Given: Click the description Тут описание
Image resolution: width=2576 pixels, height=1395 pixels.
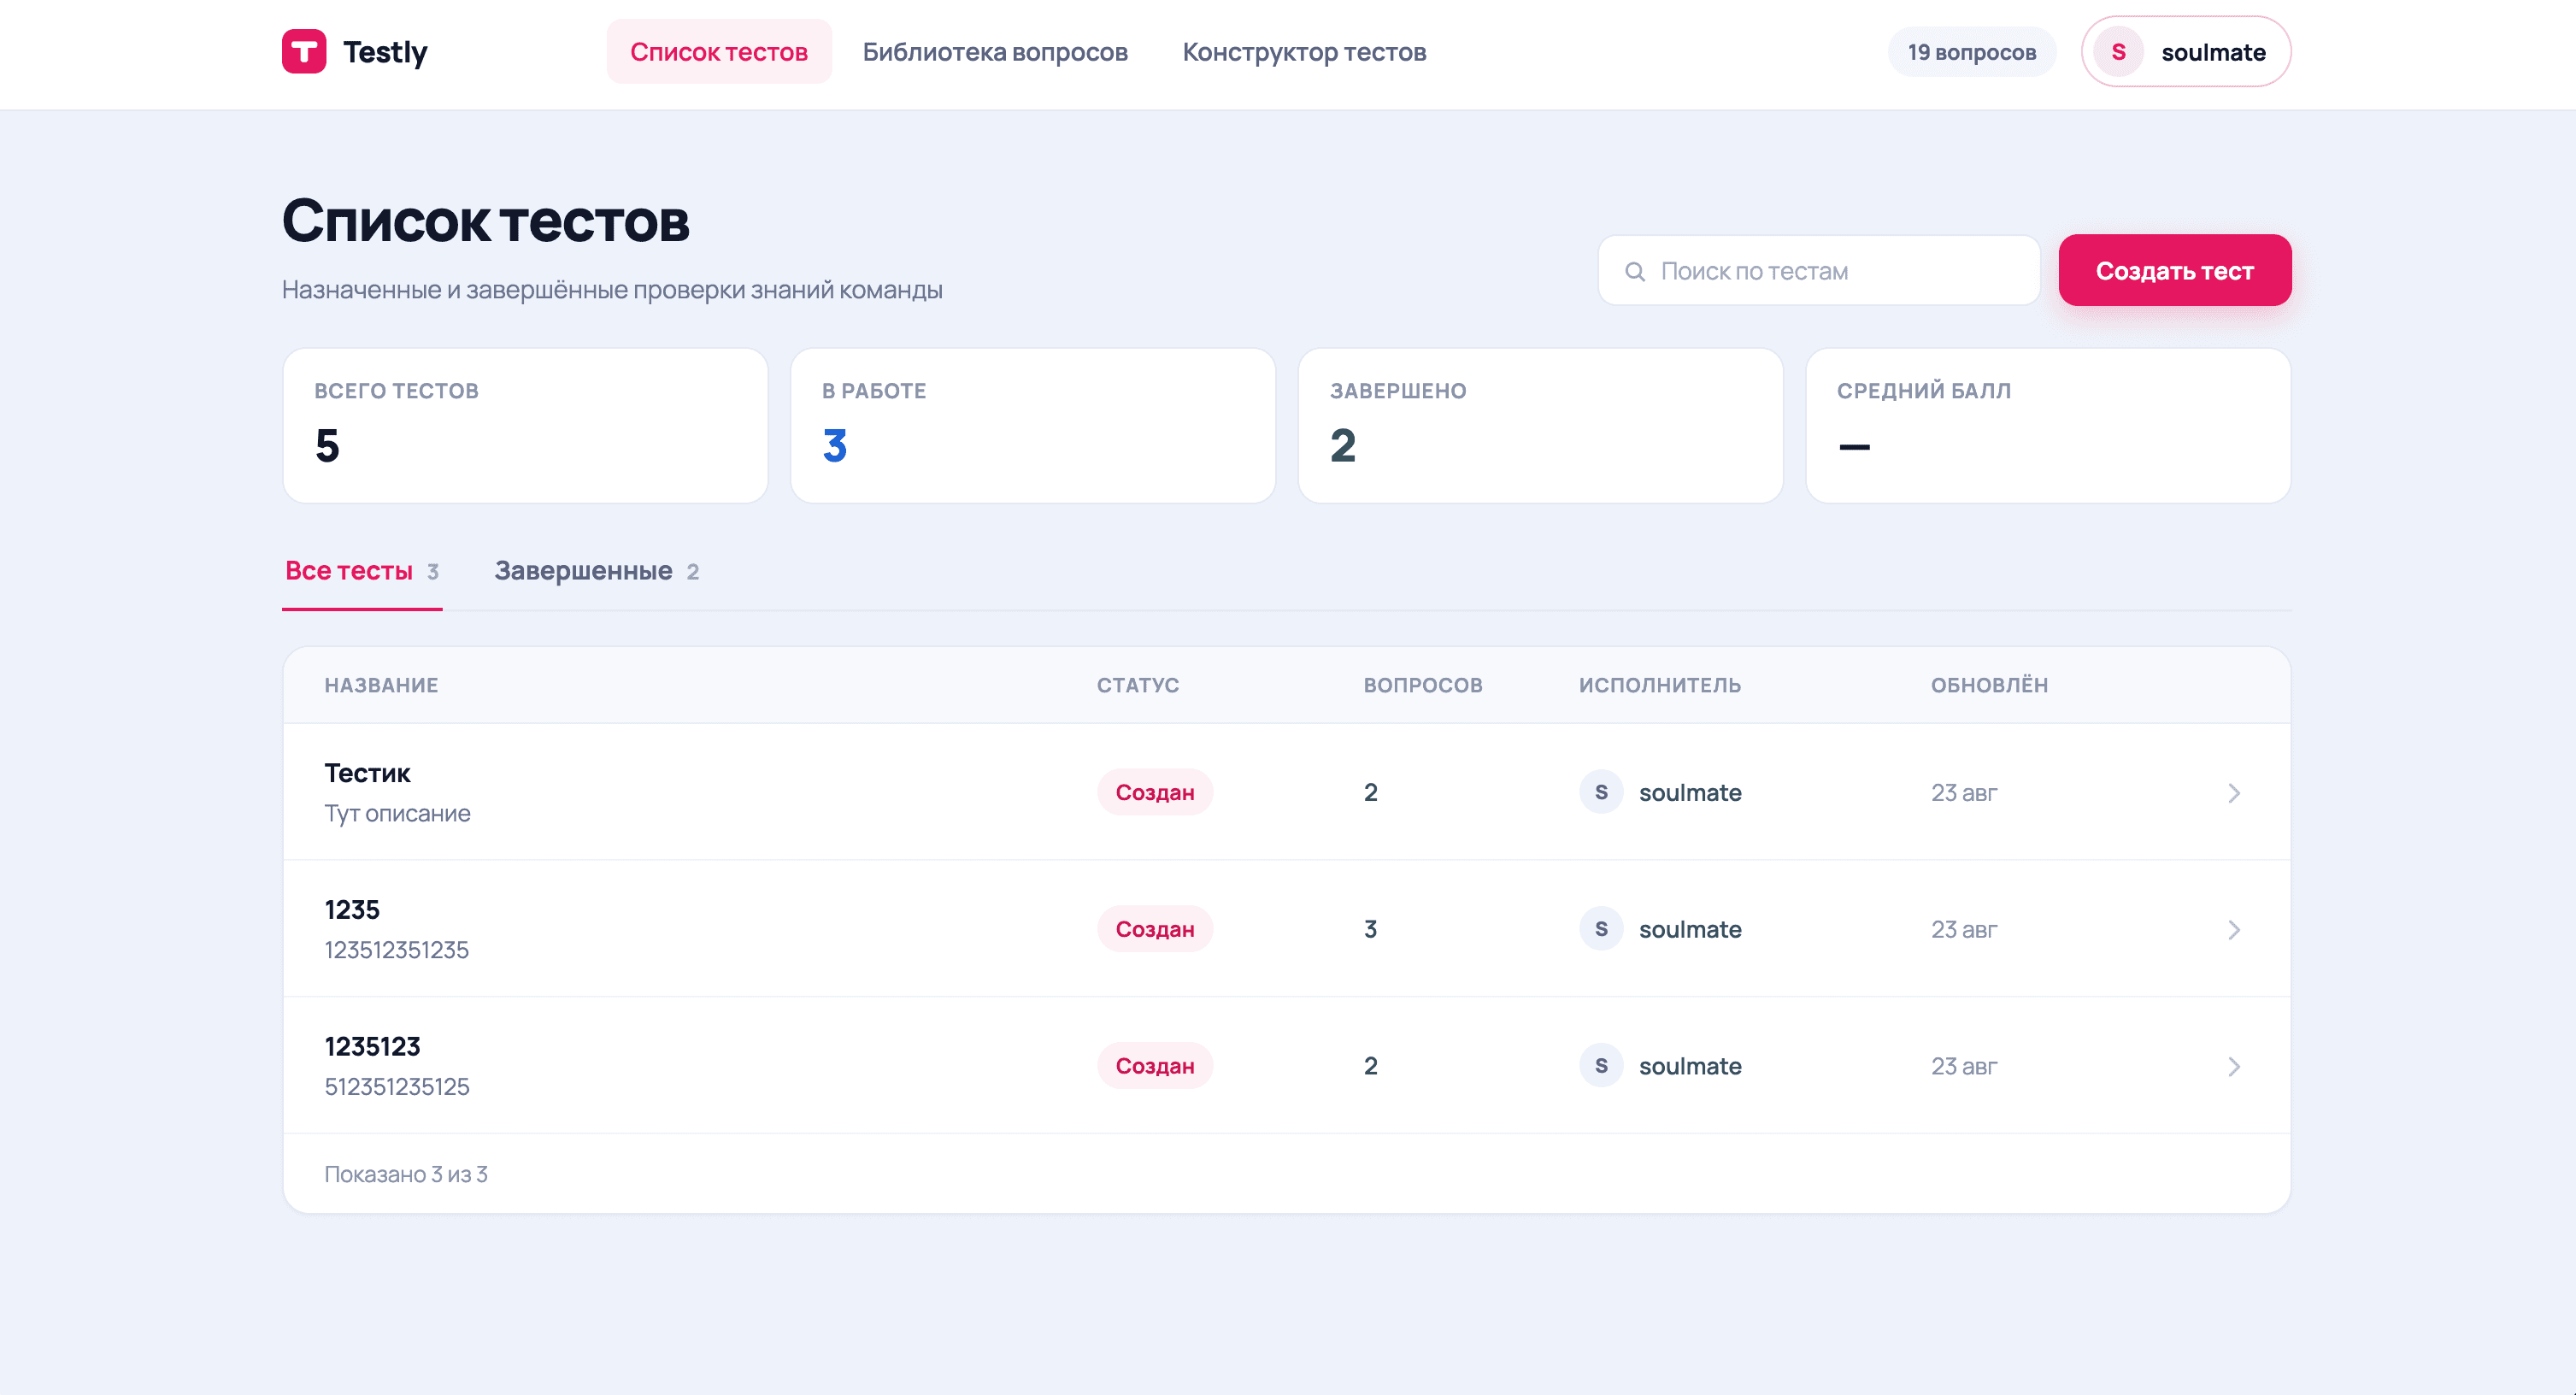Looking at the screenshot, I should [x=397, y=814].
